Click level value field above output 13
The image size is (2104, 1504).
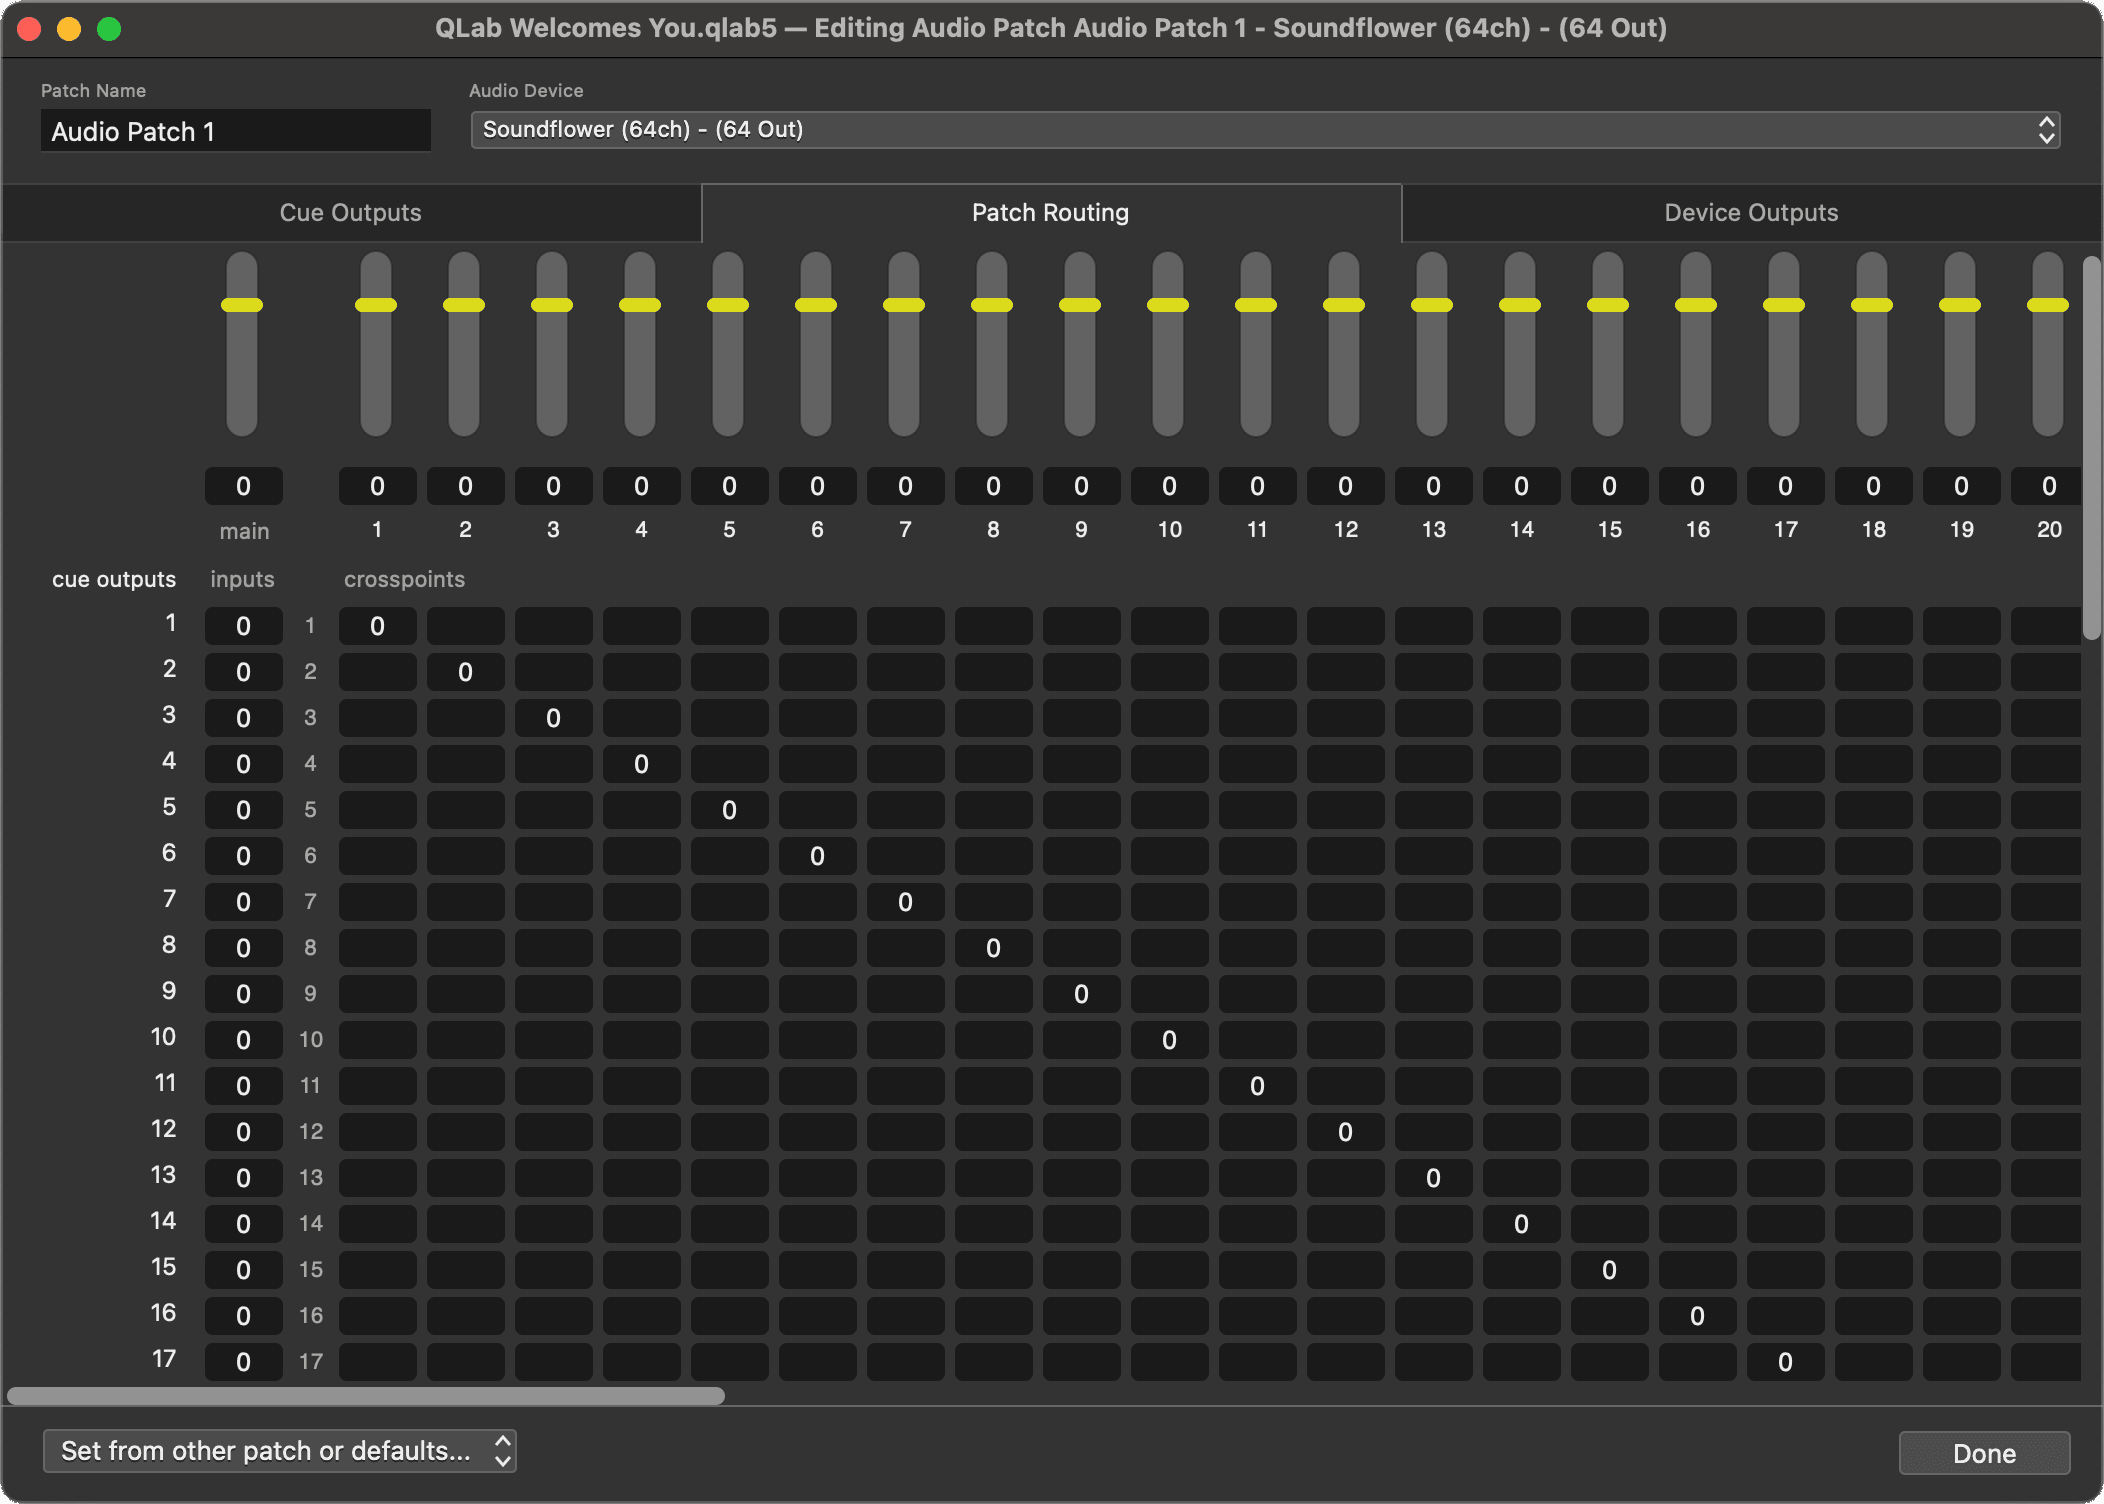(x=1434, y=486)
